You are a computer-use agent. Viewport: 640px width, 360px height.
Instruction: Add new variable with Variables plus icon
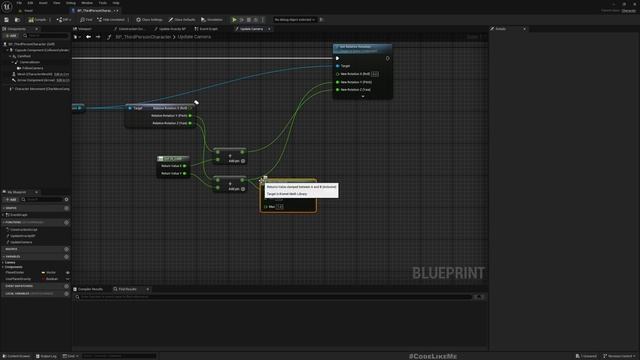pyautogui.click(x=67, y=257)
